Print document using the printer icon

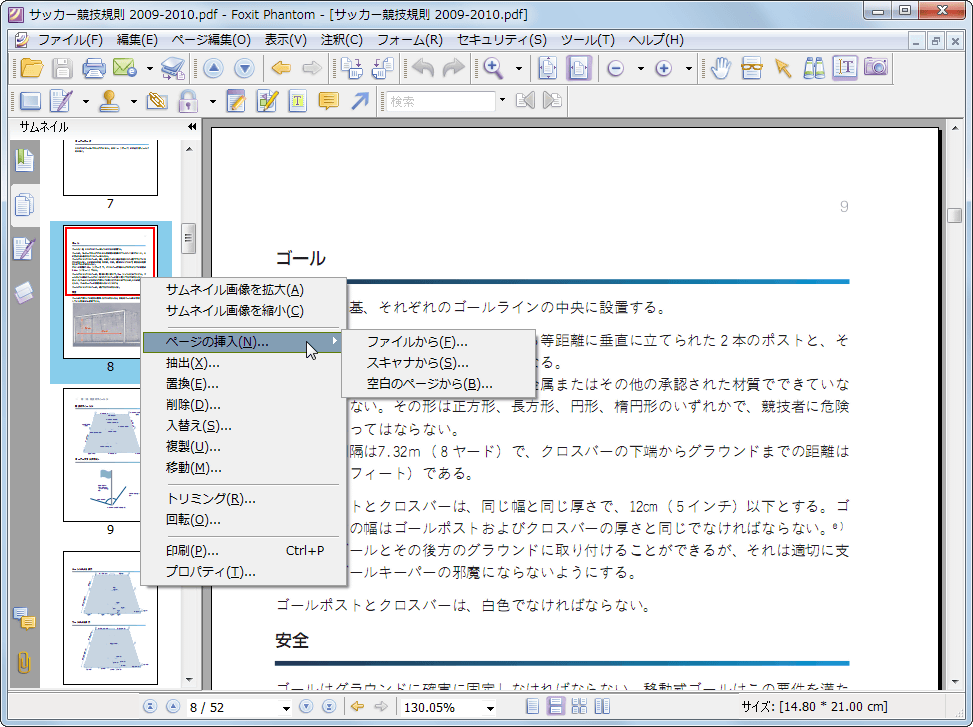tap(94, 68)
